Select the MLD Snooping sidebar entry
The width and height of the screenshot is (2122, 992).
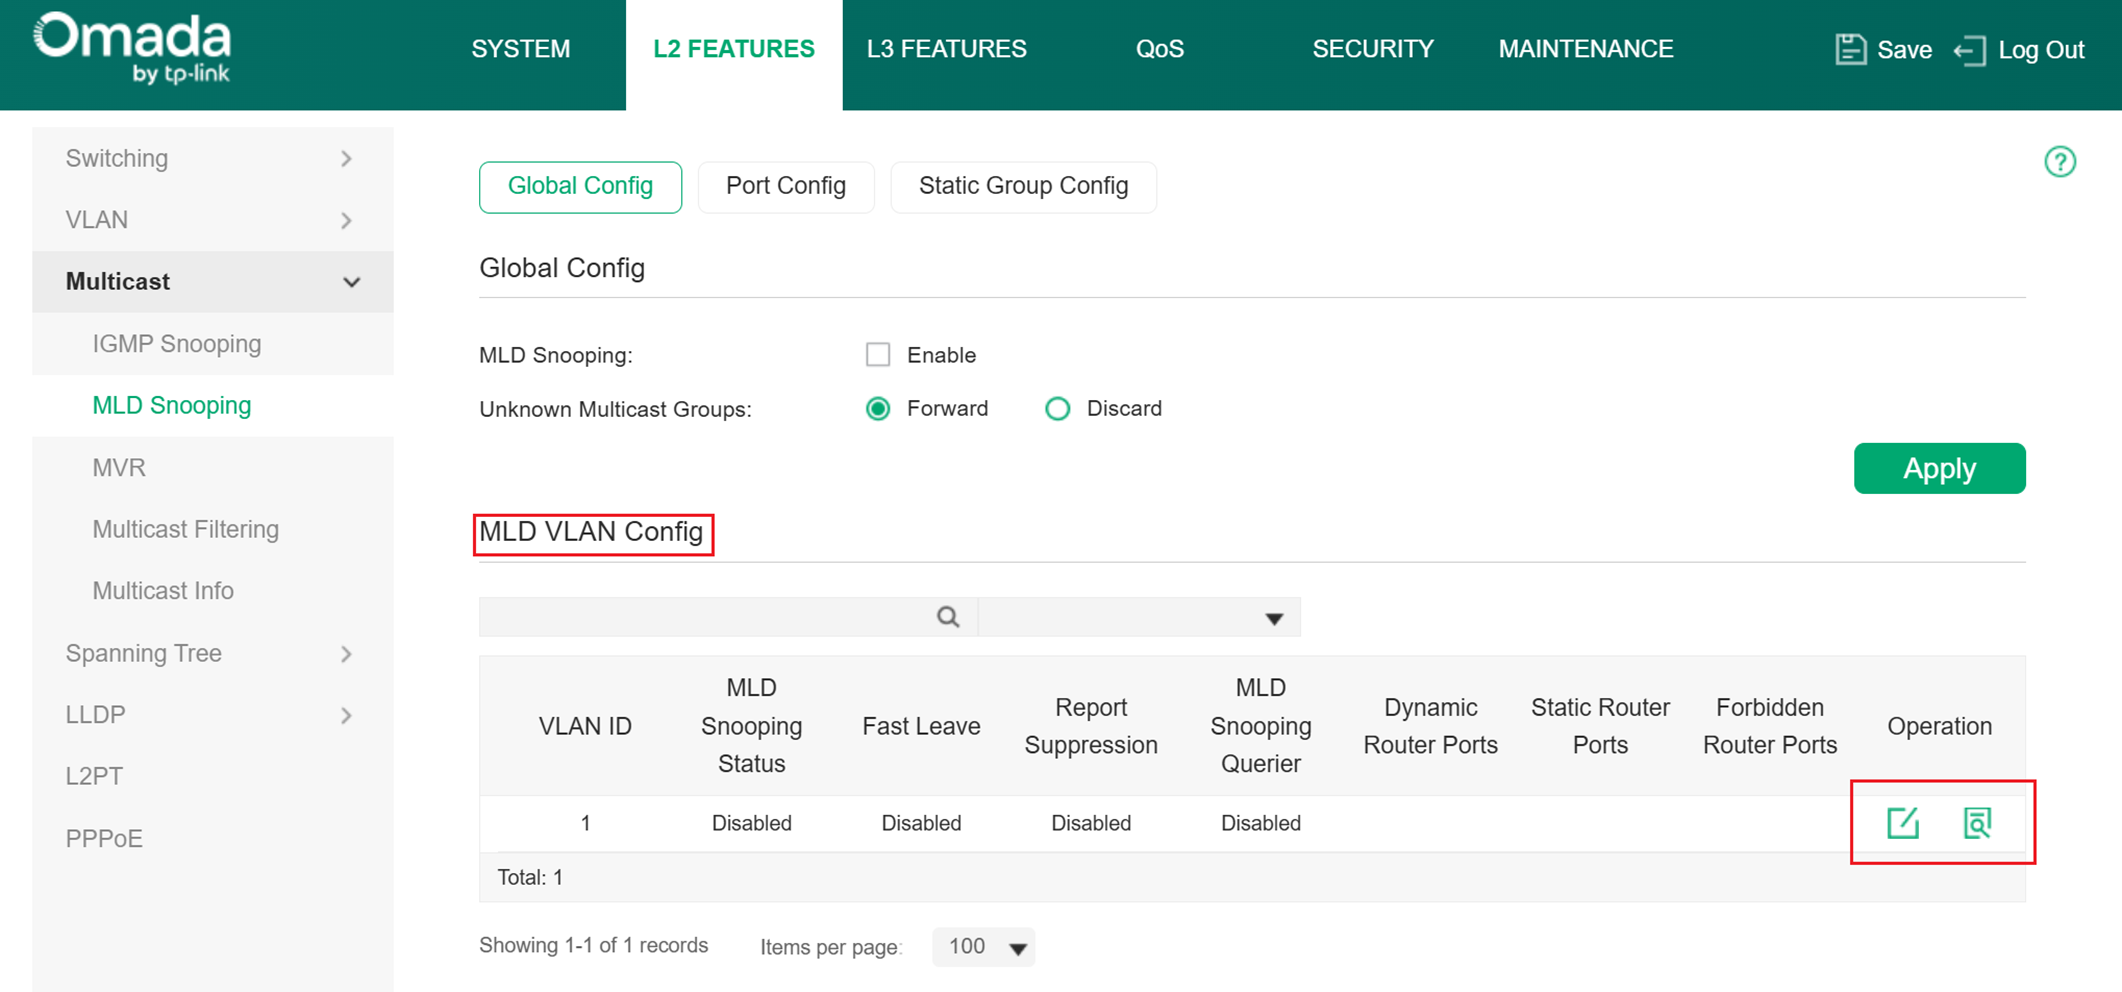tap(171, 405)
